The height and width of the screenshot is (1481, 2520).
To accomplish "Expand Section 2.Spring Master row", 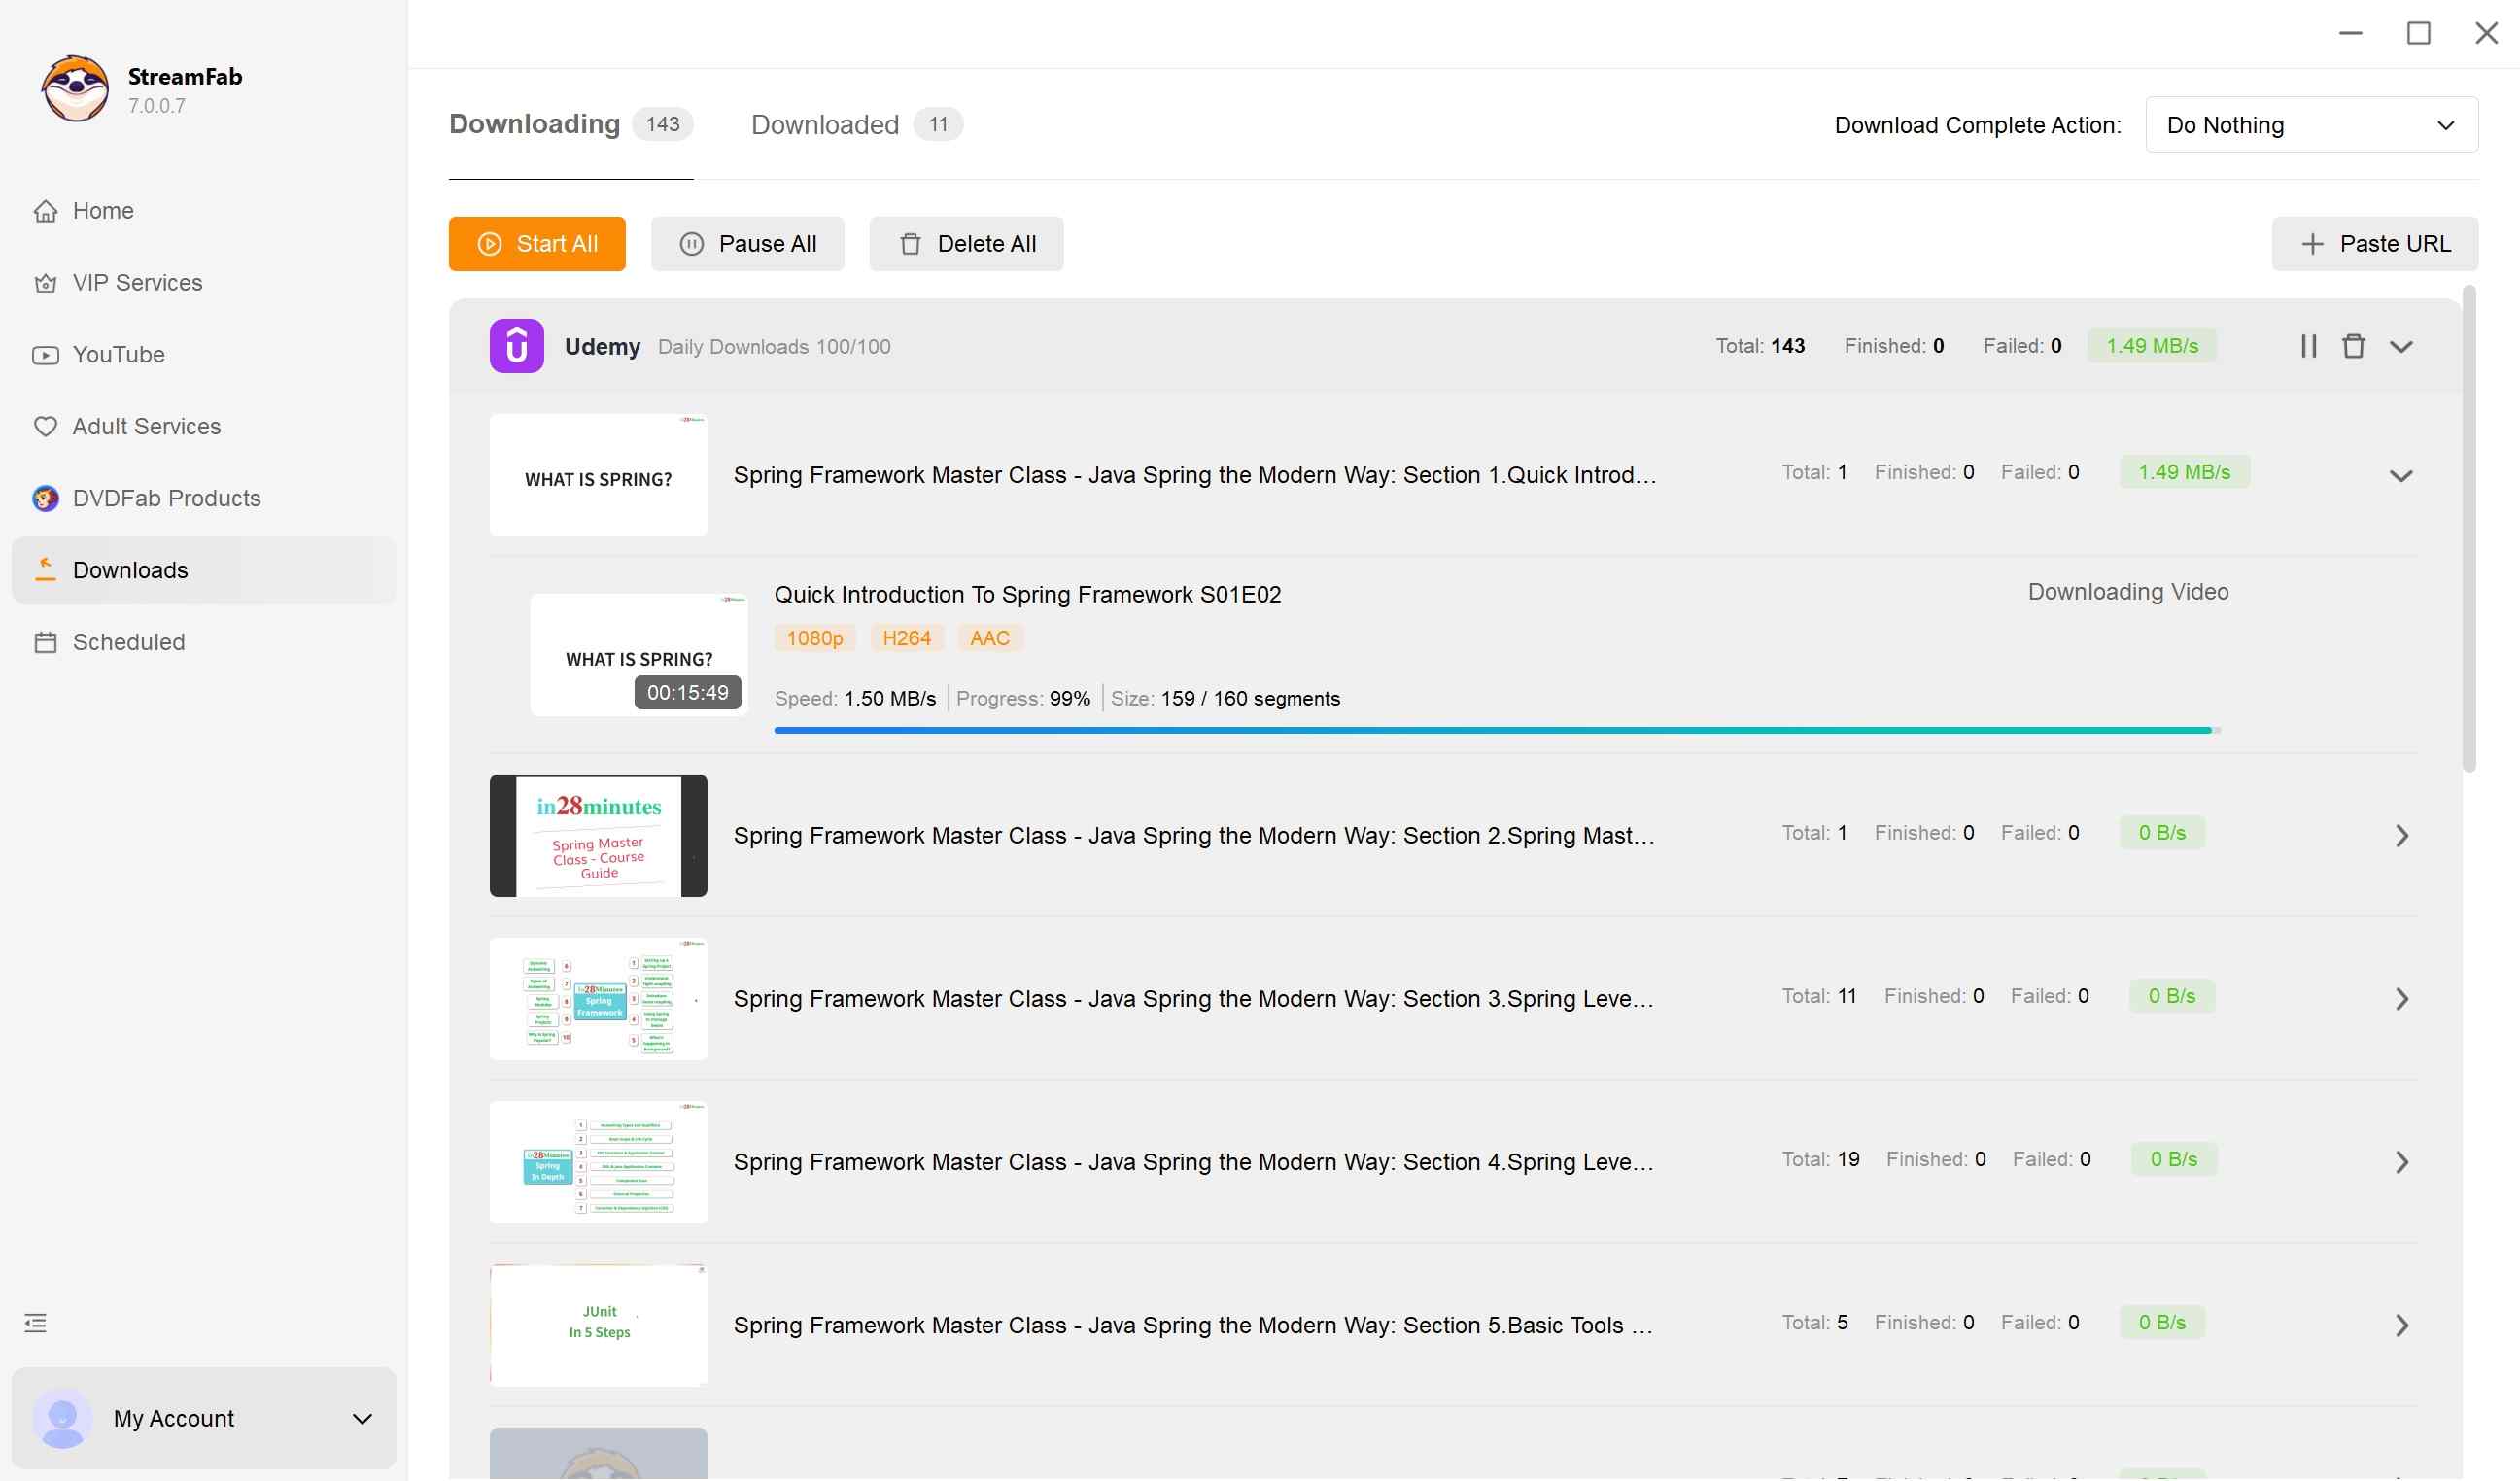I will [2402, 834].
